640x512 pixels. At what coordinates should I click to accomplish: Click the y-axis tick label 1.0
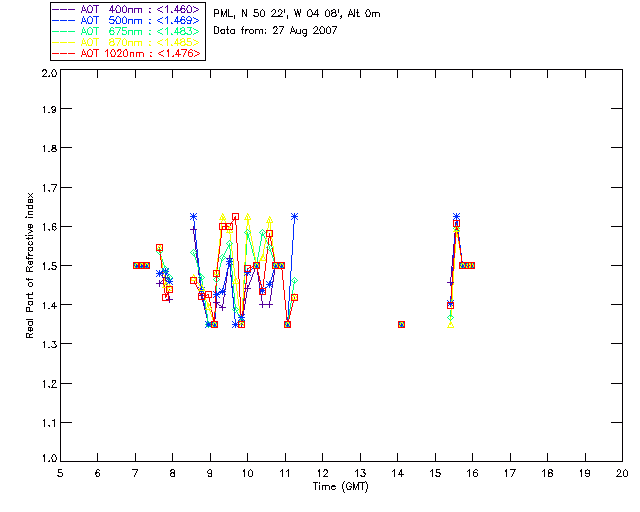coord(49,458)
